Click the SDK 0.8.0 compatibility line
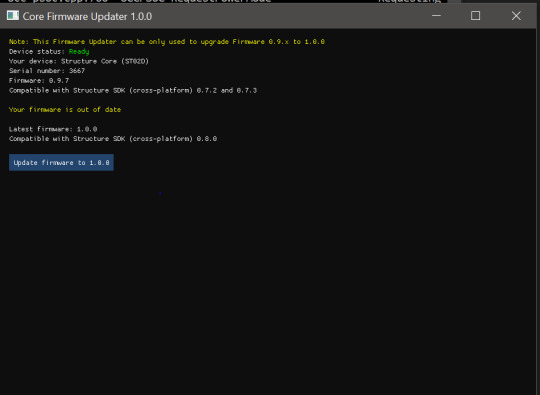This screenshot has height=395, width=540. coord(113,139)
